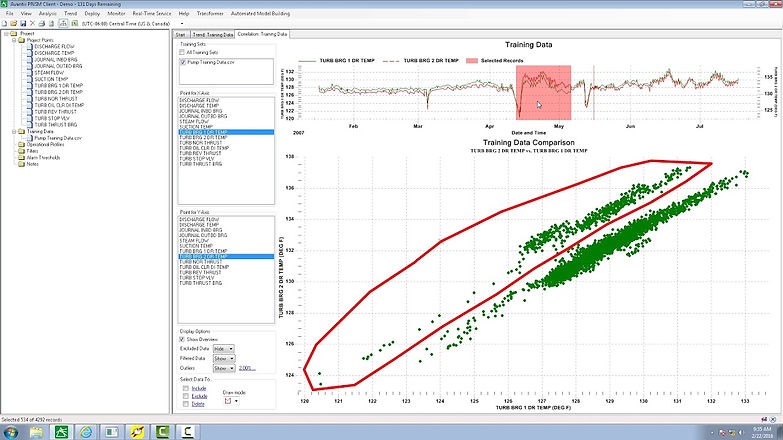Click the Open folder toolbar icon

click(x=13, y=23)
